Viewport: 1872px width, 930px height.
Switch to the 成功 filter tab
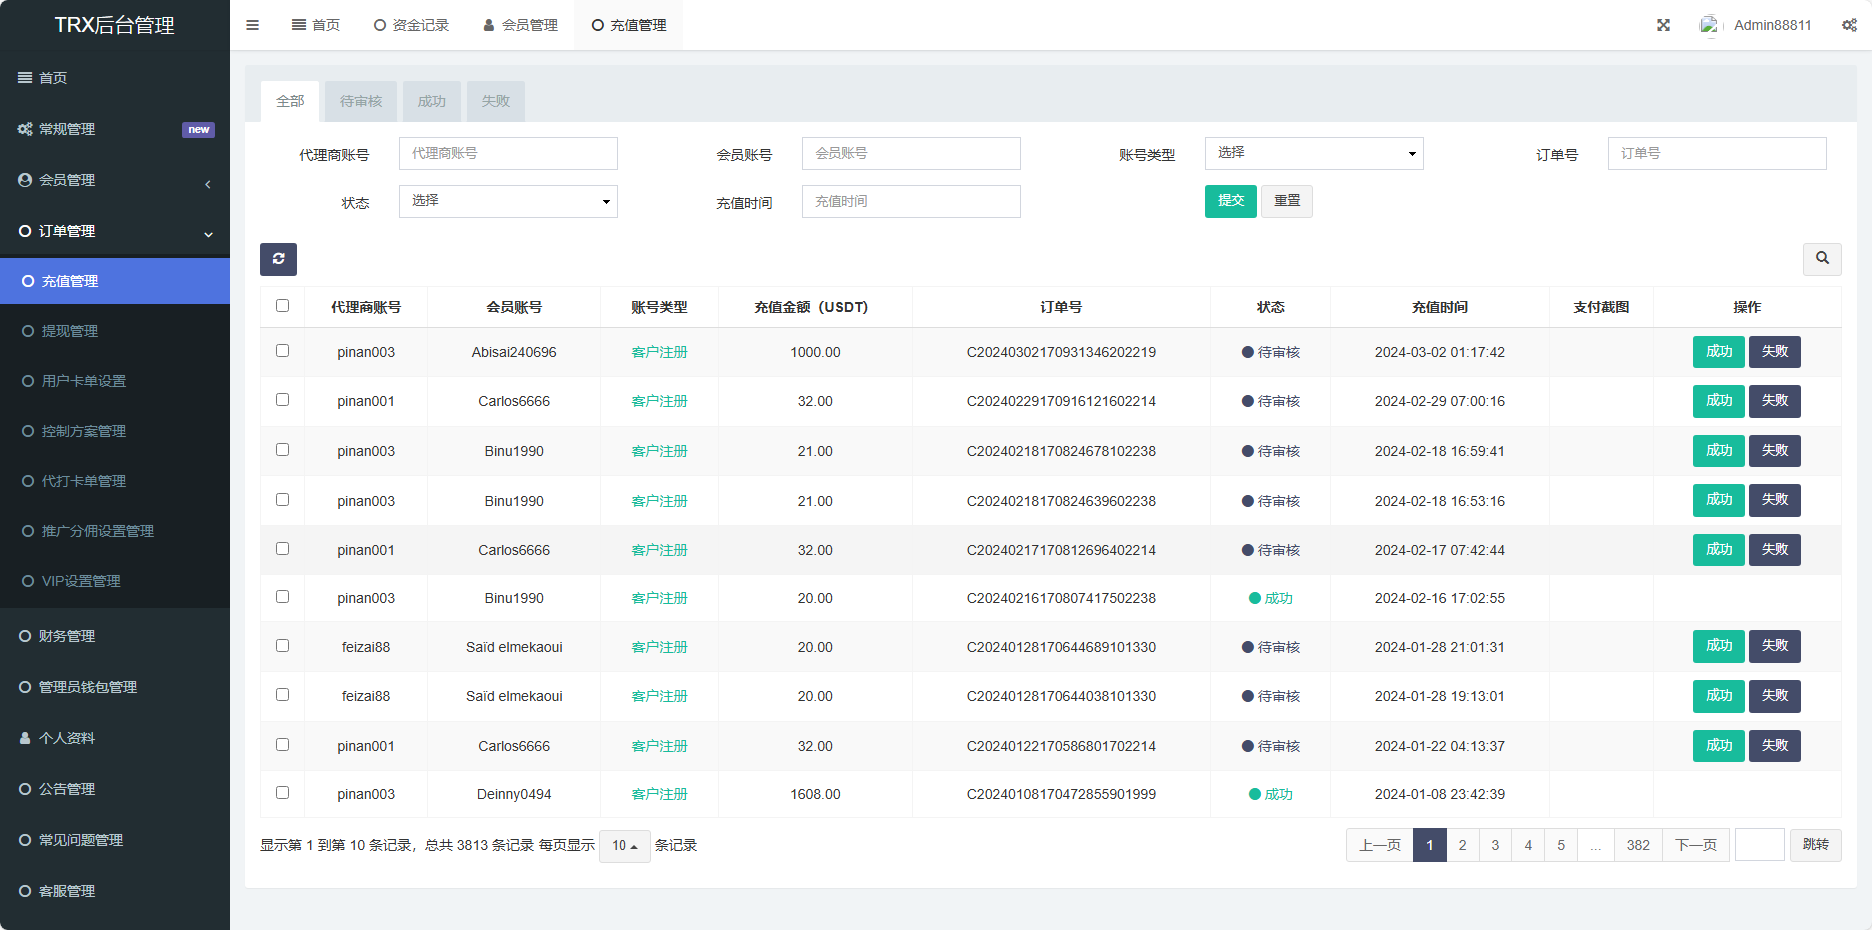432,101
